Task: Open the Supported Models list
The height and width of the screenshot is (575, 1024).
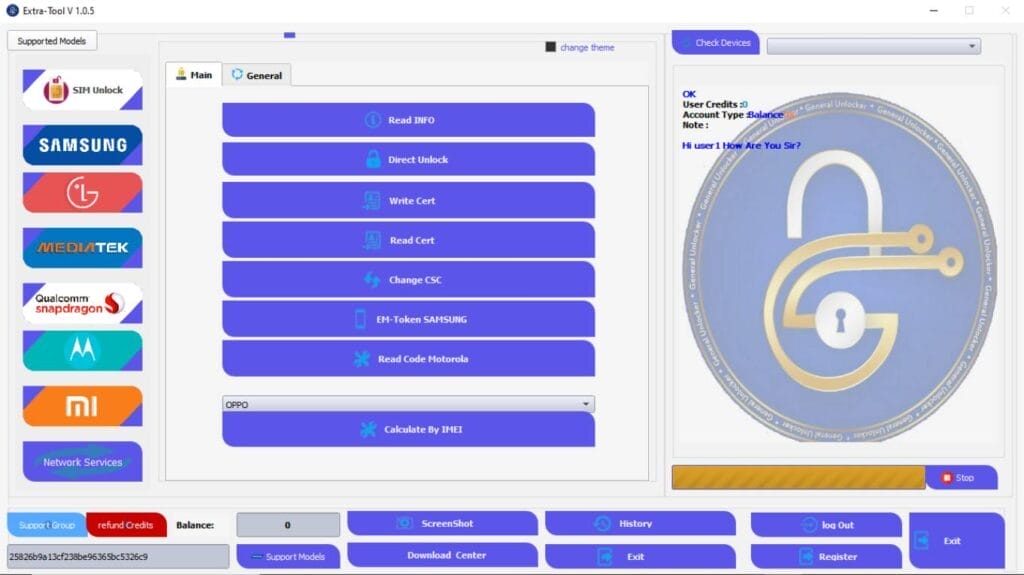Action: pos(52,41)
